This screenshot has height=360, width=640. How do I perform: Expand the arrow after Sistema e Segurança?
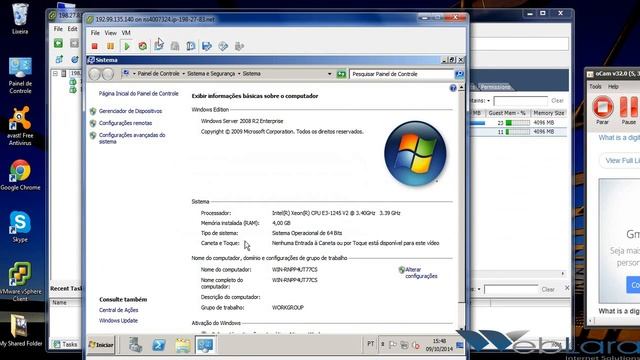point(239,74)
